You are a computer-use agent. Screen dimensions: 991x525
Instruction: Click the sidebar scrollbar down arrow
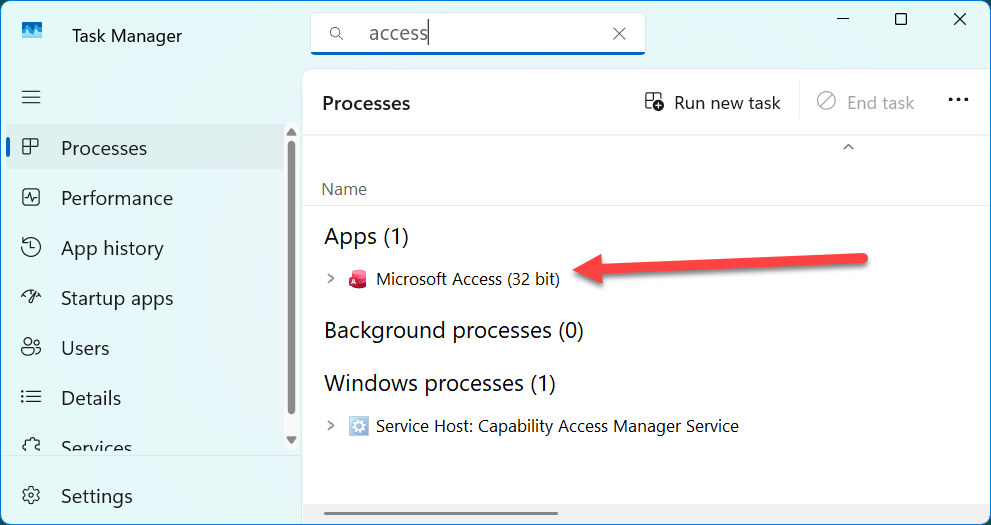tap(291, 440)
